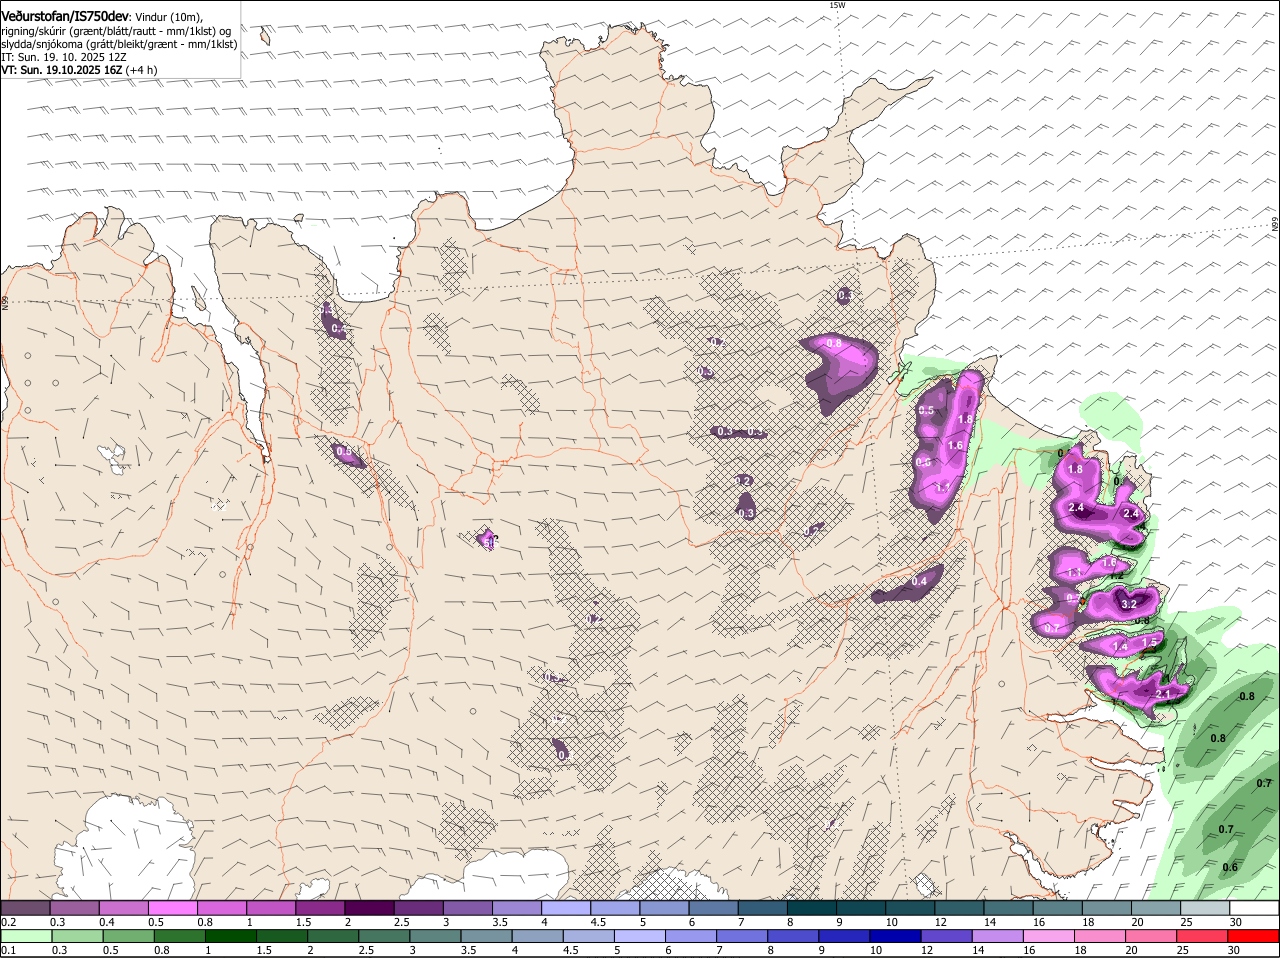Click the 5 light lavender swatch in rain legend
The width and height of the screenshot is (1280, 958).
point(640,936)
